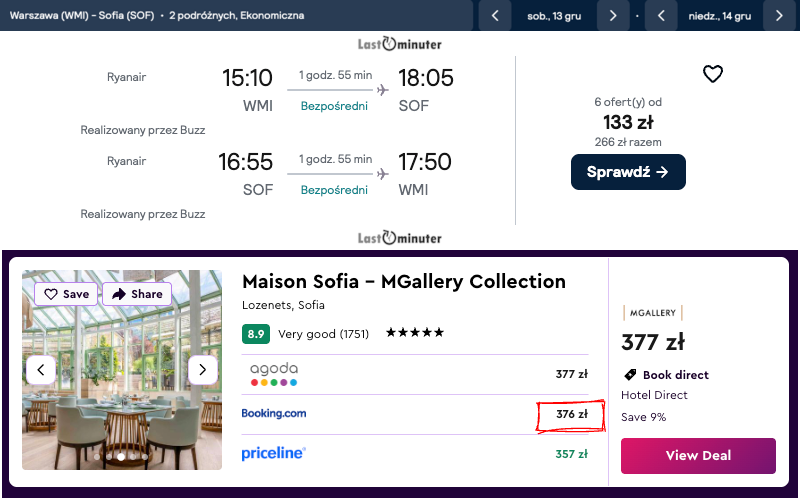This screenshot has width=800, height=498.
Task: Show previous hotel photo
Action: click(x=41, y=369)
